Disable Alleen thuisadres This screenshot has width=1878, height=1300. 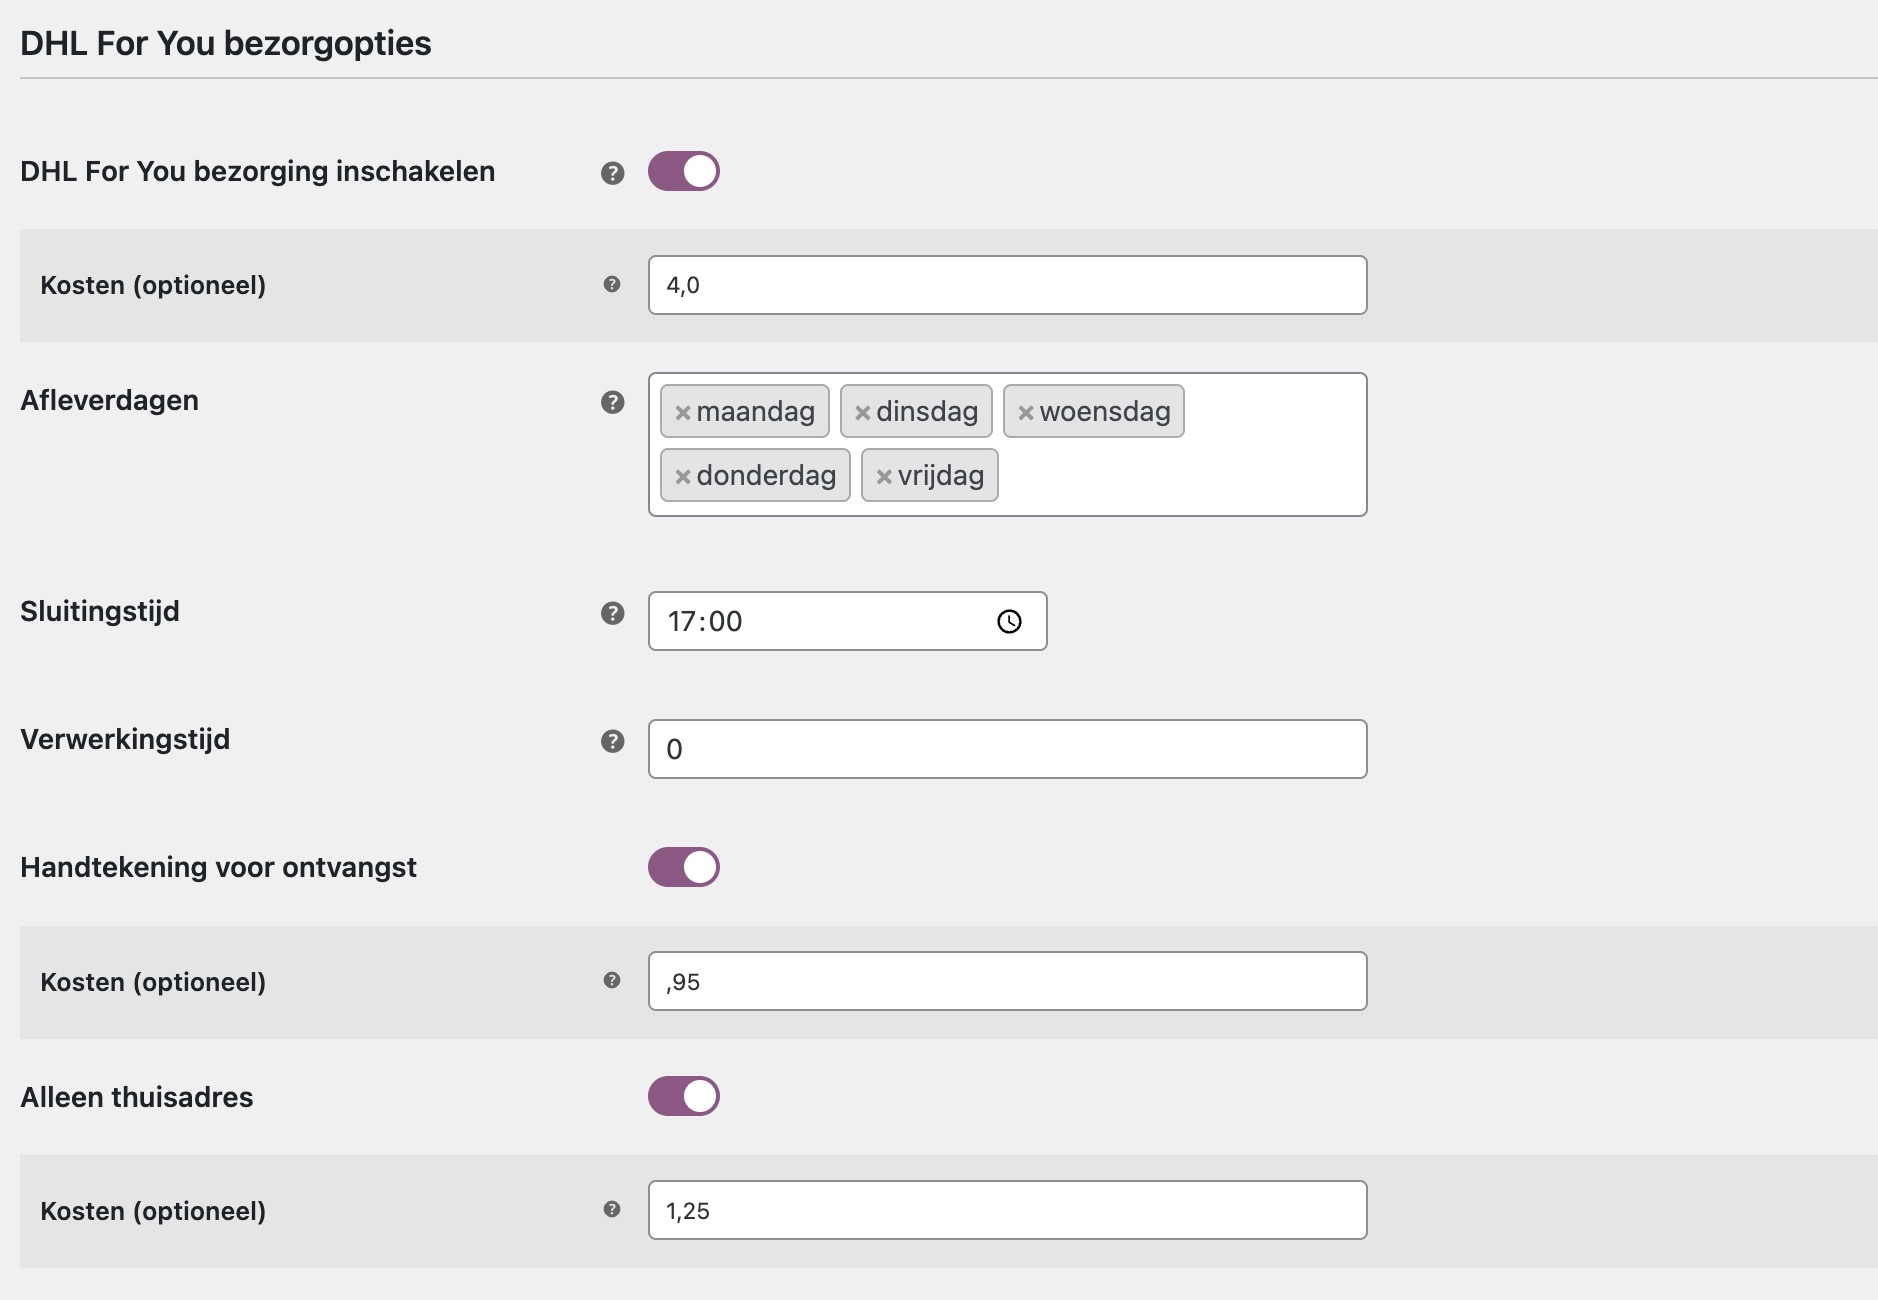pyautogui.click(x=684, y=1096)
